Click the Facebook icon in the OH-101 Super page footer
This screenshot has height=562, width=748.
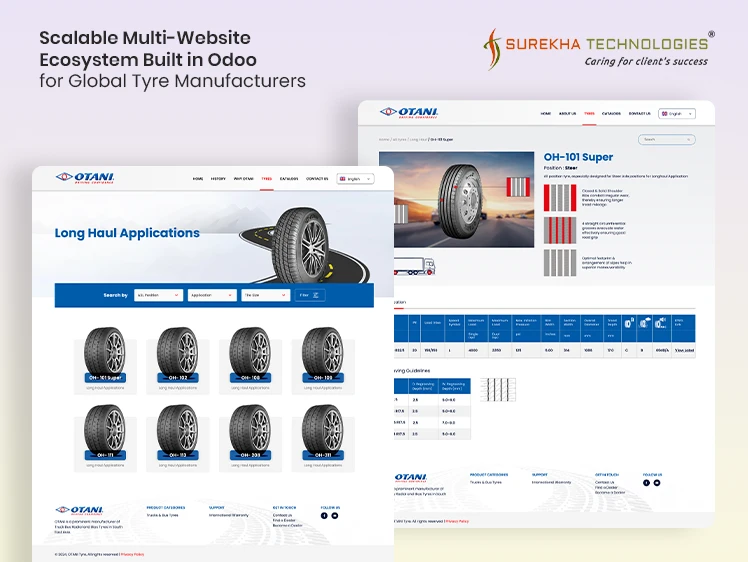point(646,483)
